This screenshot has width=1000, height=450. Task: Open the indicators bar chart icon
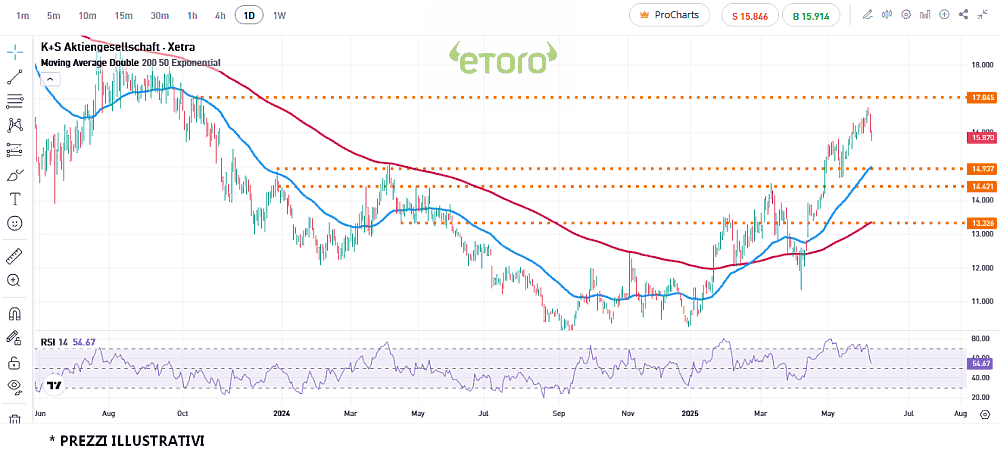pyautogui.click(x=925, y=15)
